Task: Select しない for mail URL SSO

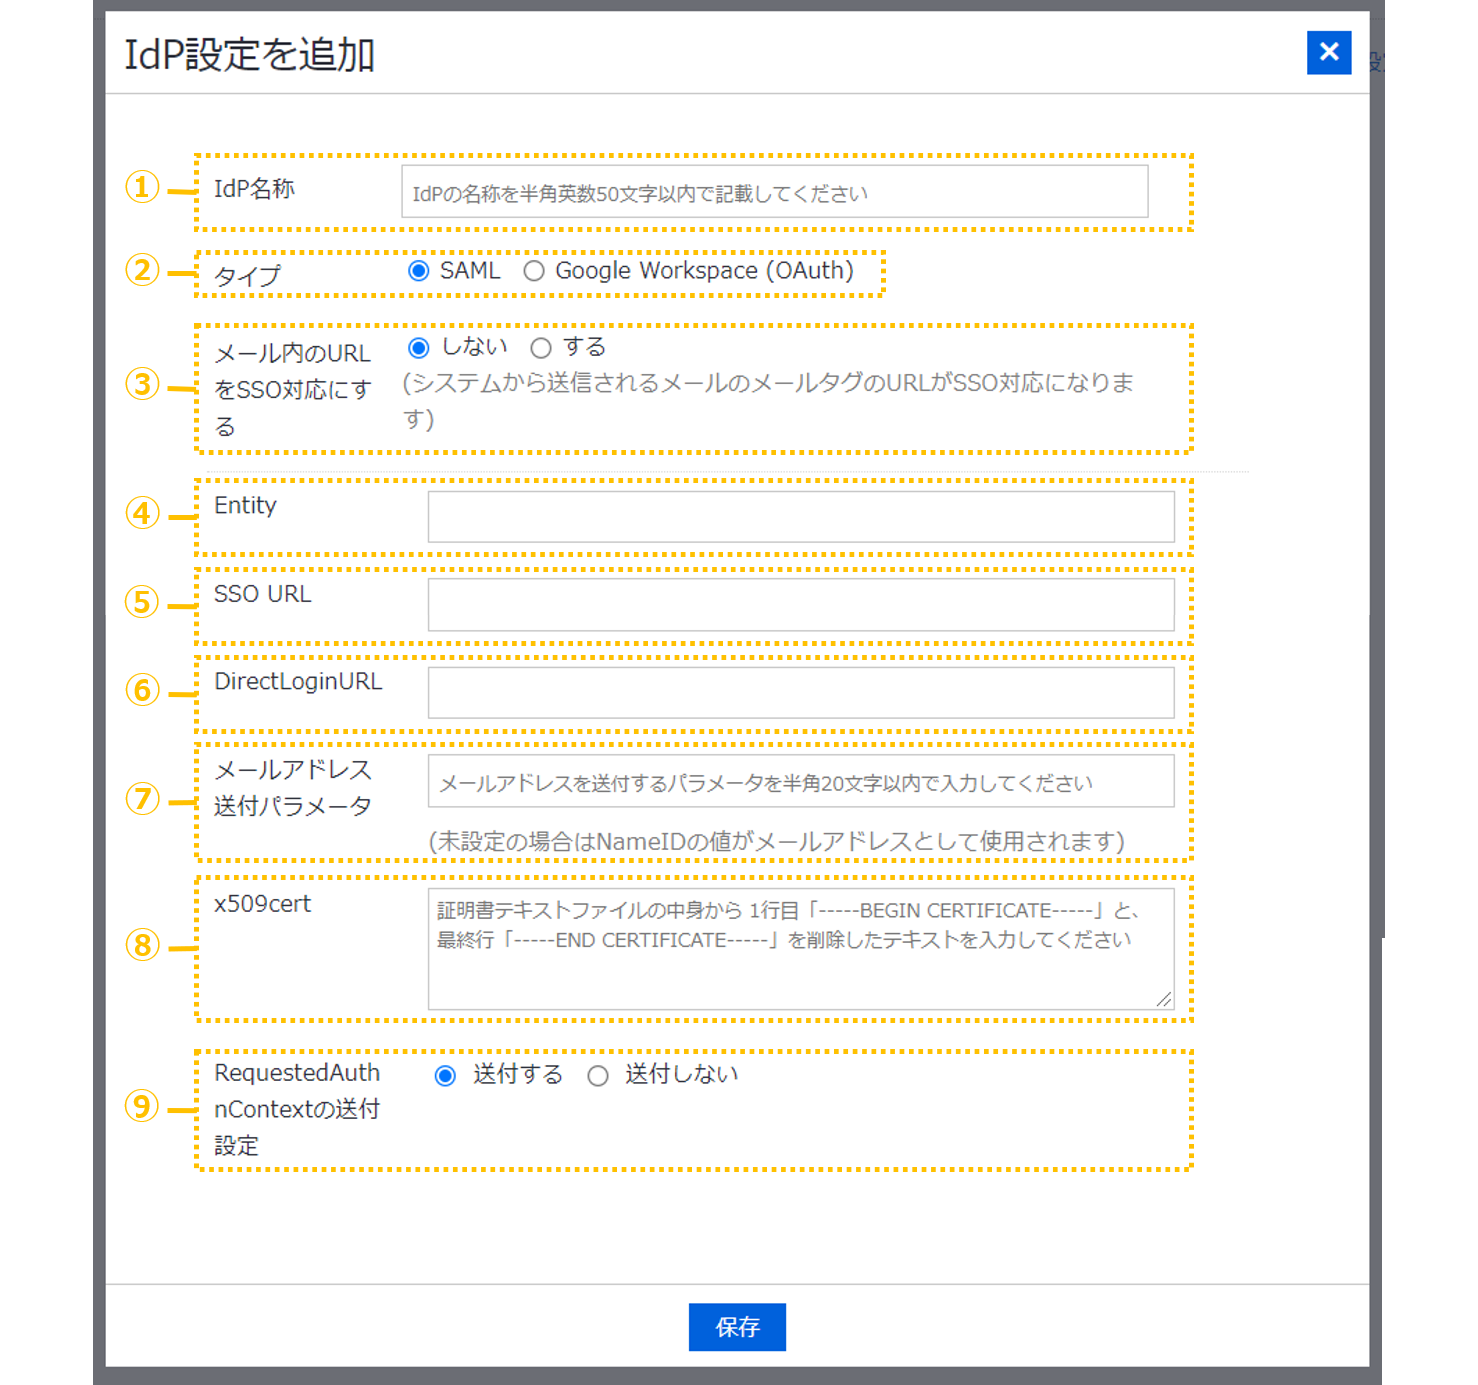Action: [x=419, y=348]
